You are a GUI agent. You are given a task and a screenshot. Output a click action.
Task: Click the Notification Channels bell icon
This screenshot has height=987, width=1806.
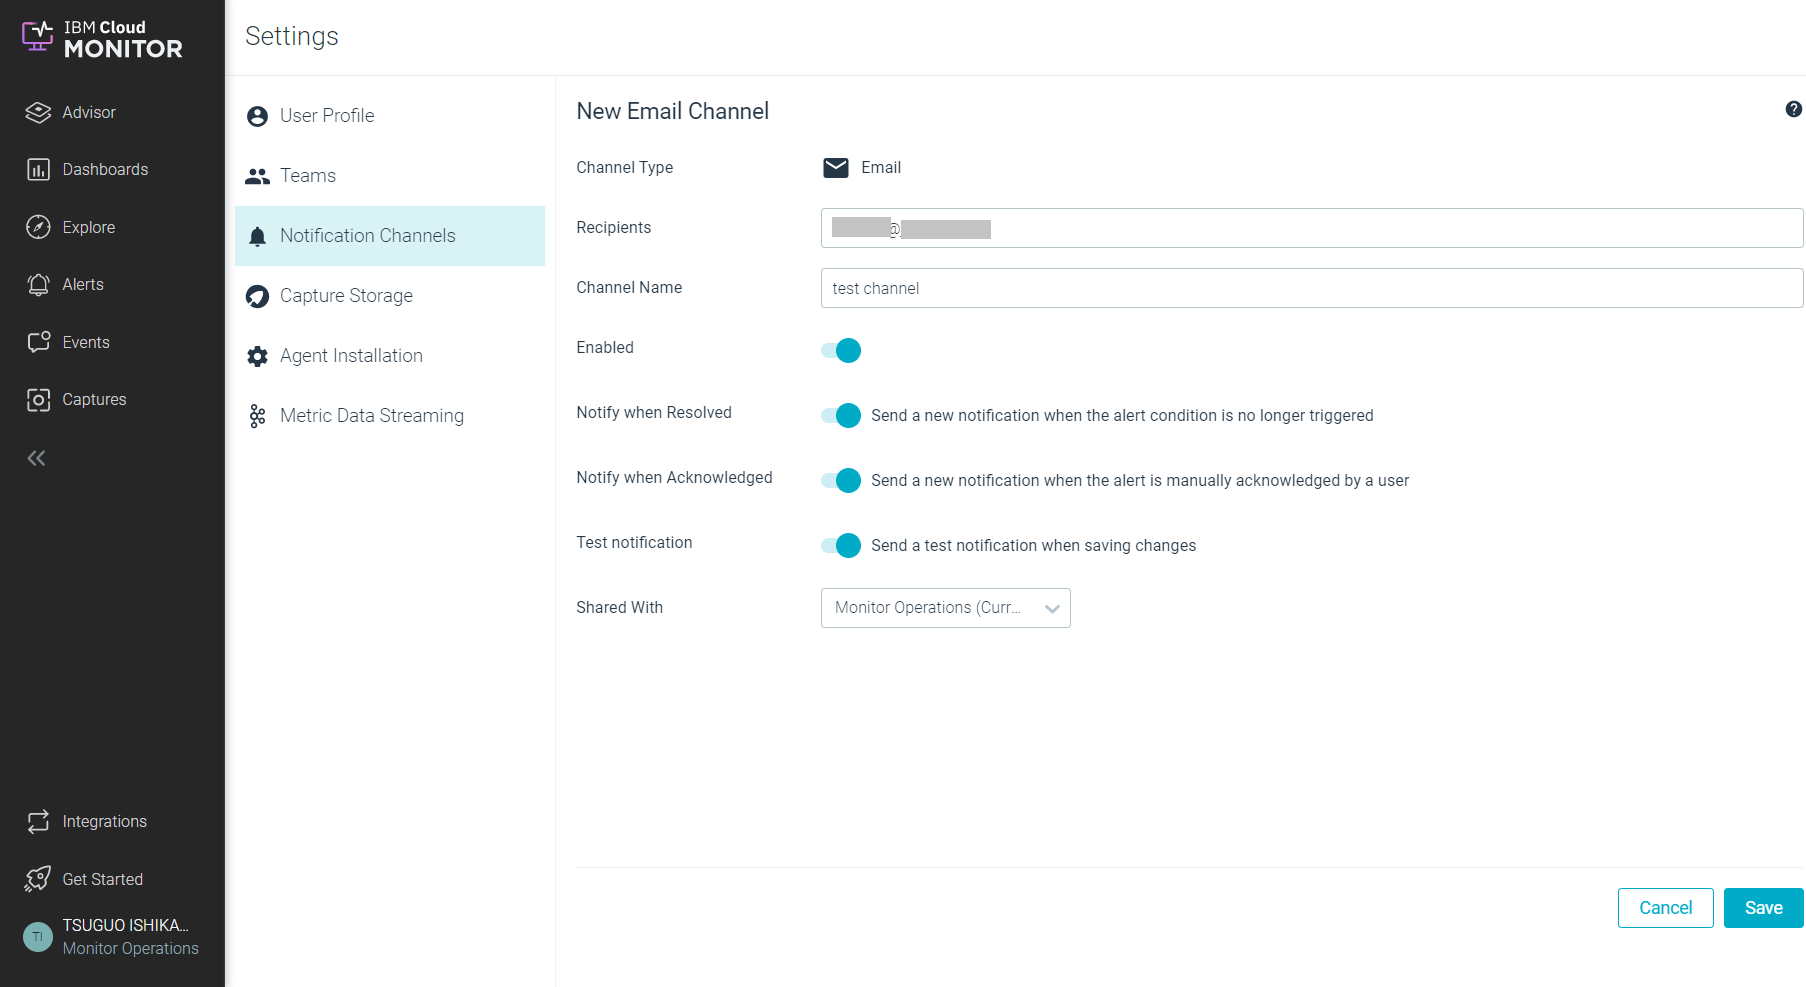click(257, 237)
